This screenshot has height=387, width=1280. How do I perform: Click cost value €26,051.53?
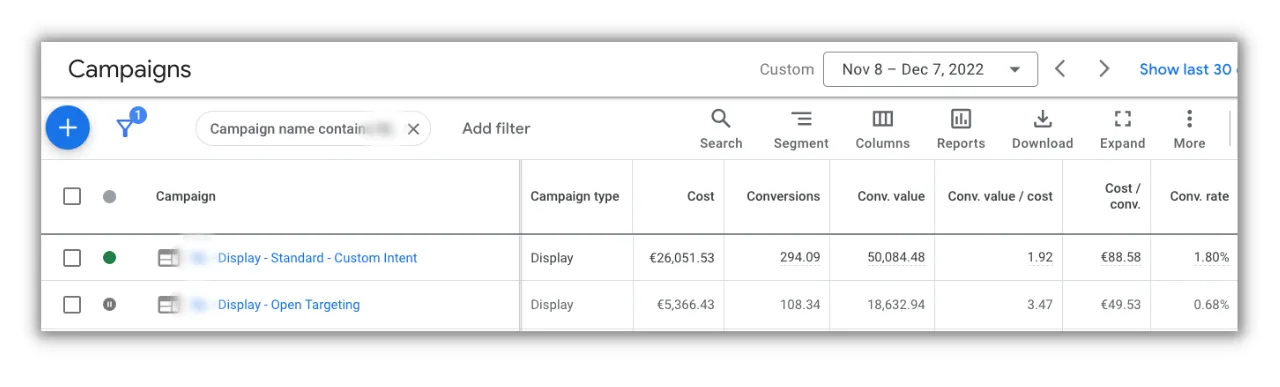point(682,258)
